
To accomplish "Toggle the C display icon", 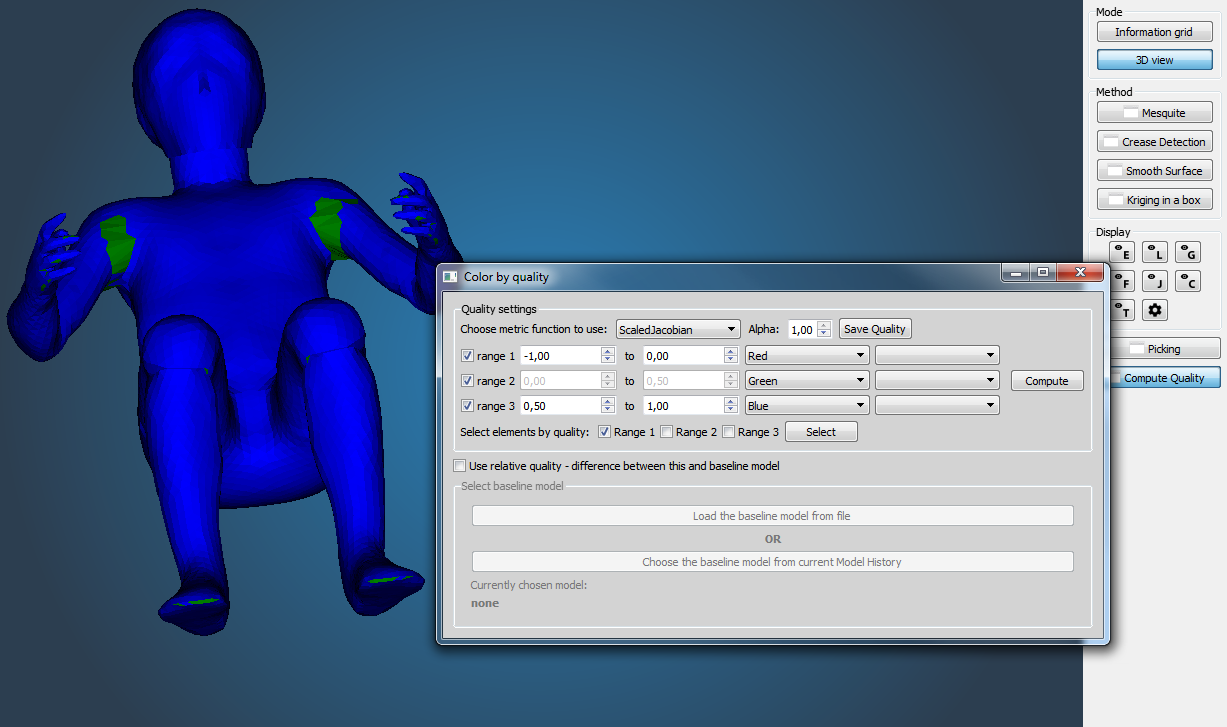I will point(1188,281).
